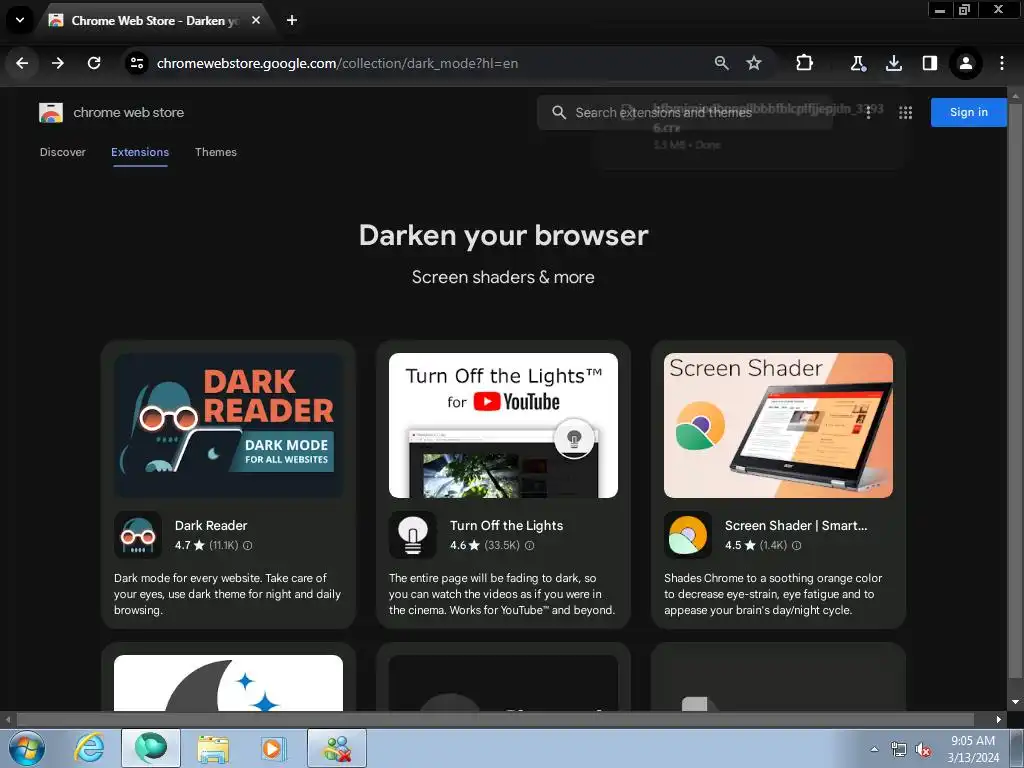This screenshot has height=768, width=1024.
Task: Switch to the Discover tab
Action: 63,152
